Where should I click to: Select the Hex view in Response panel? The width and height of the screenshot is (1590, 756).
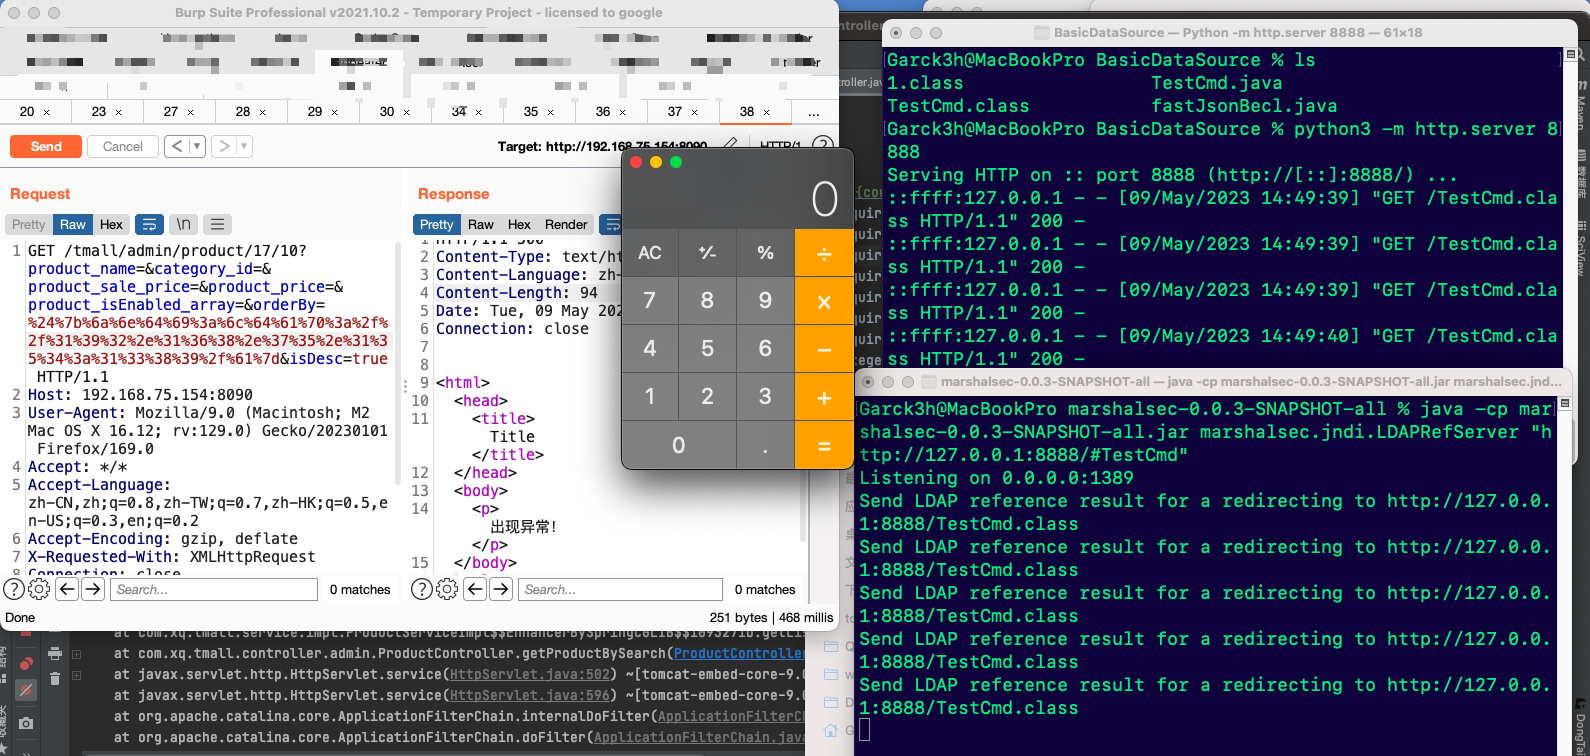(519, 224)
